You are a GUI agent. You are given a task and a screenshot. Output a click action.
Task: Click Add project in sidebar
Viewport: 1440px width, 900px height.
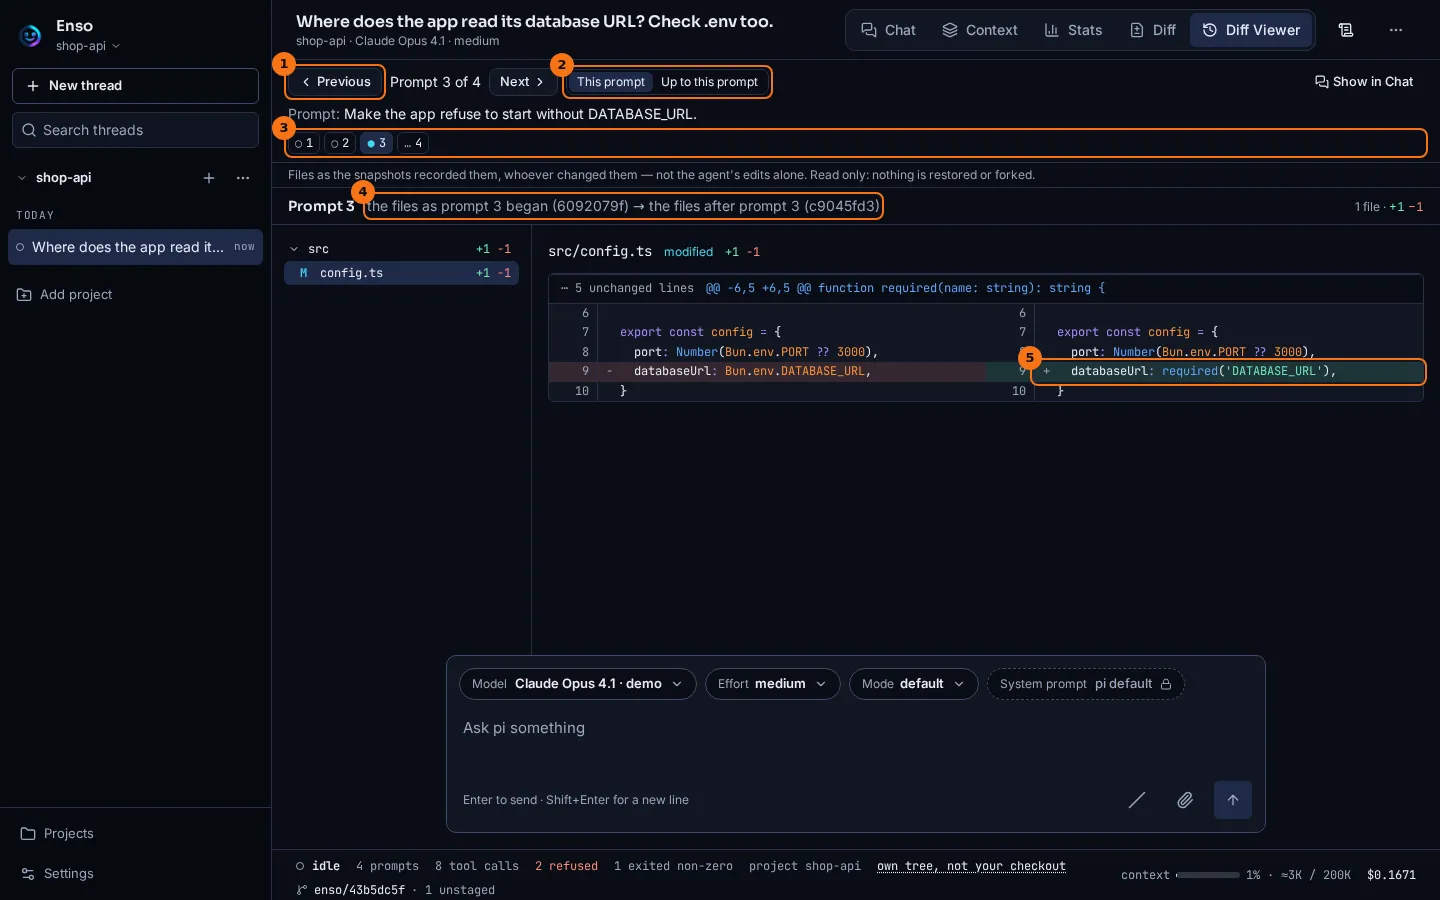(65, 295)
